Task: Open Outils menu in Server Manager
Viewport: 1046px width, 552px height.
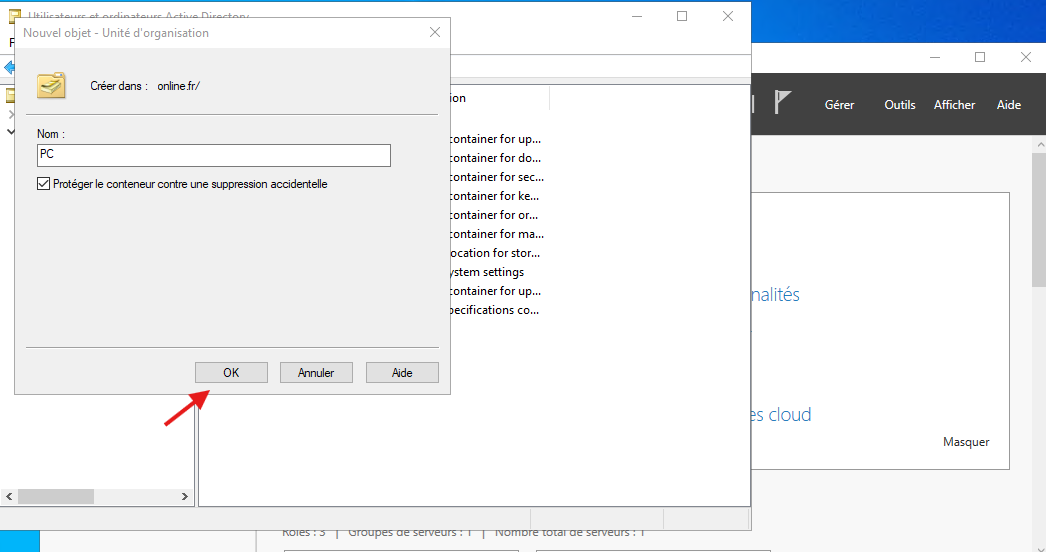Action: pyautogui.click(x=900, y=105)
